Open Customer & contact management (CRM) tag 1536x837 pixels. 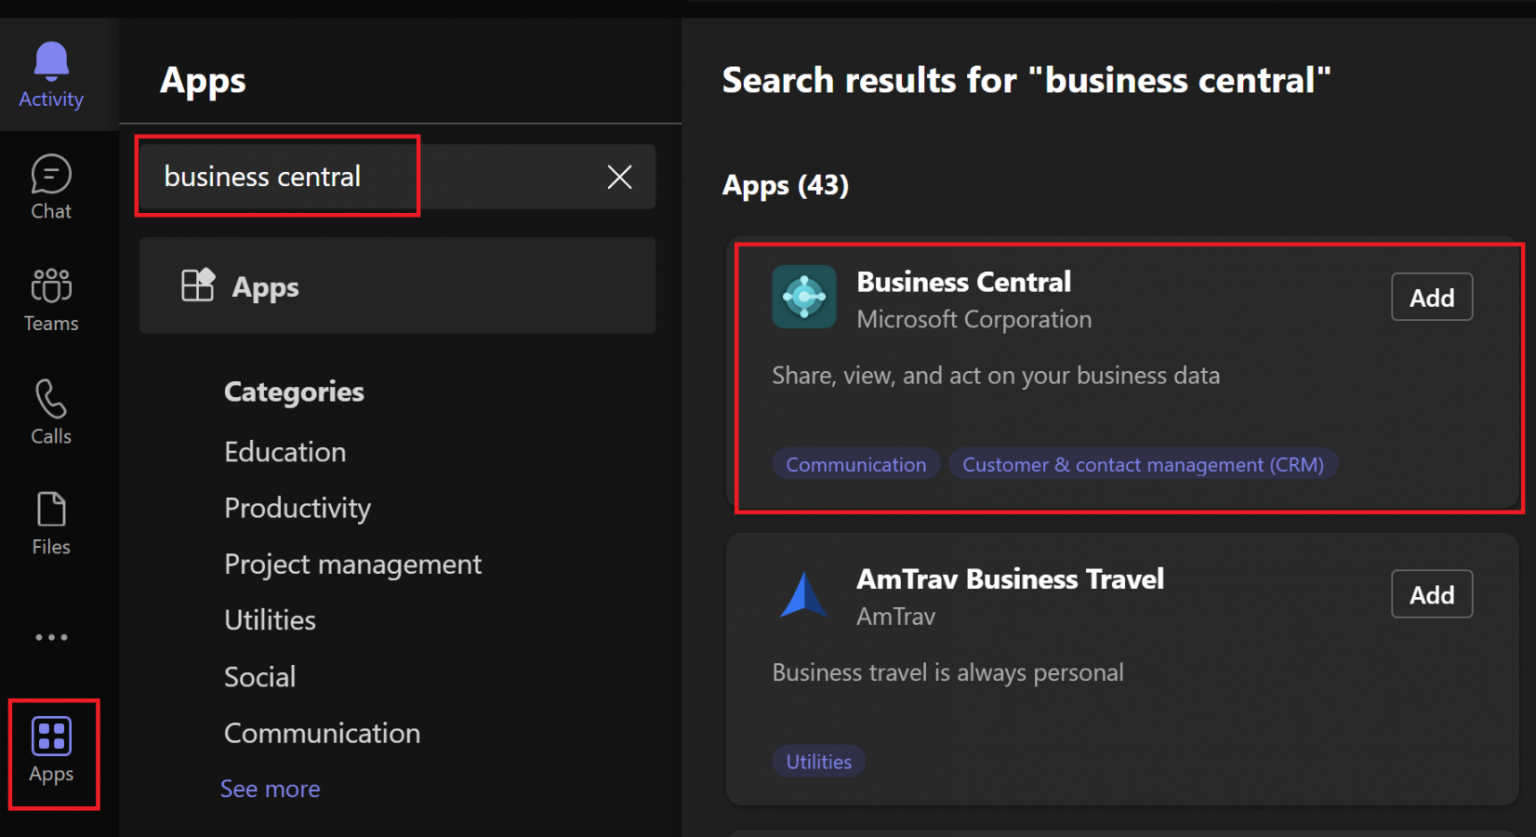click(1143, 464)
